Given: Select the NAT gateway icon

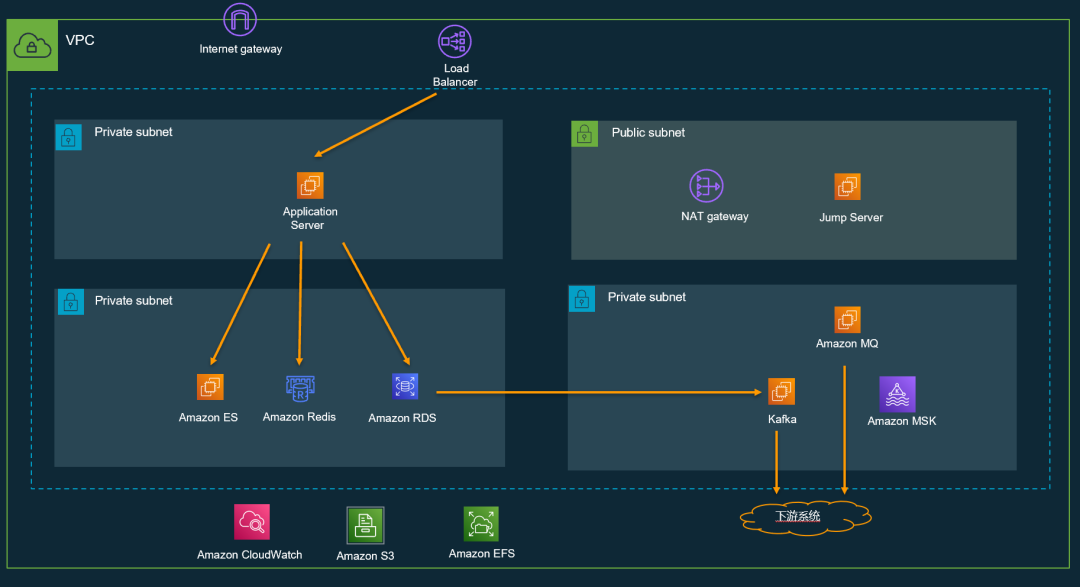Looking at the screenshot, I should point(706,186).
